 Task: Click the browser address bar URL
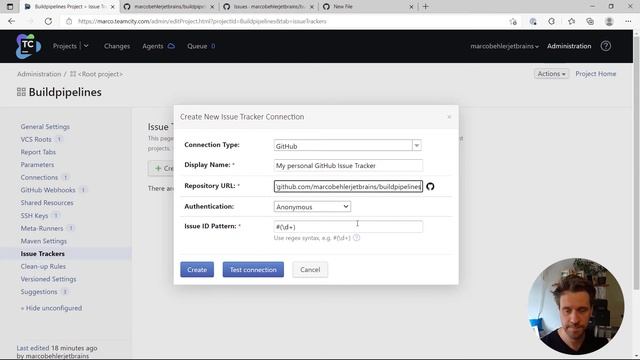pos(202,21)
